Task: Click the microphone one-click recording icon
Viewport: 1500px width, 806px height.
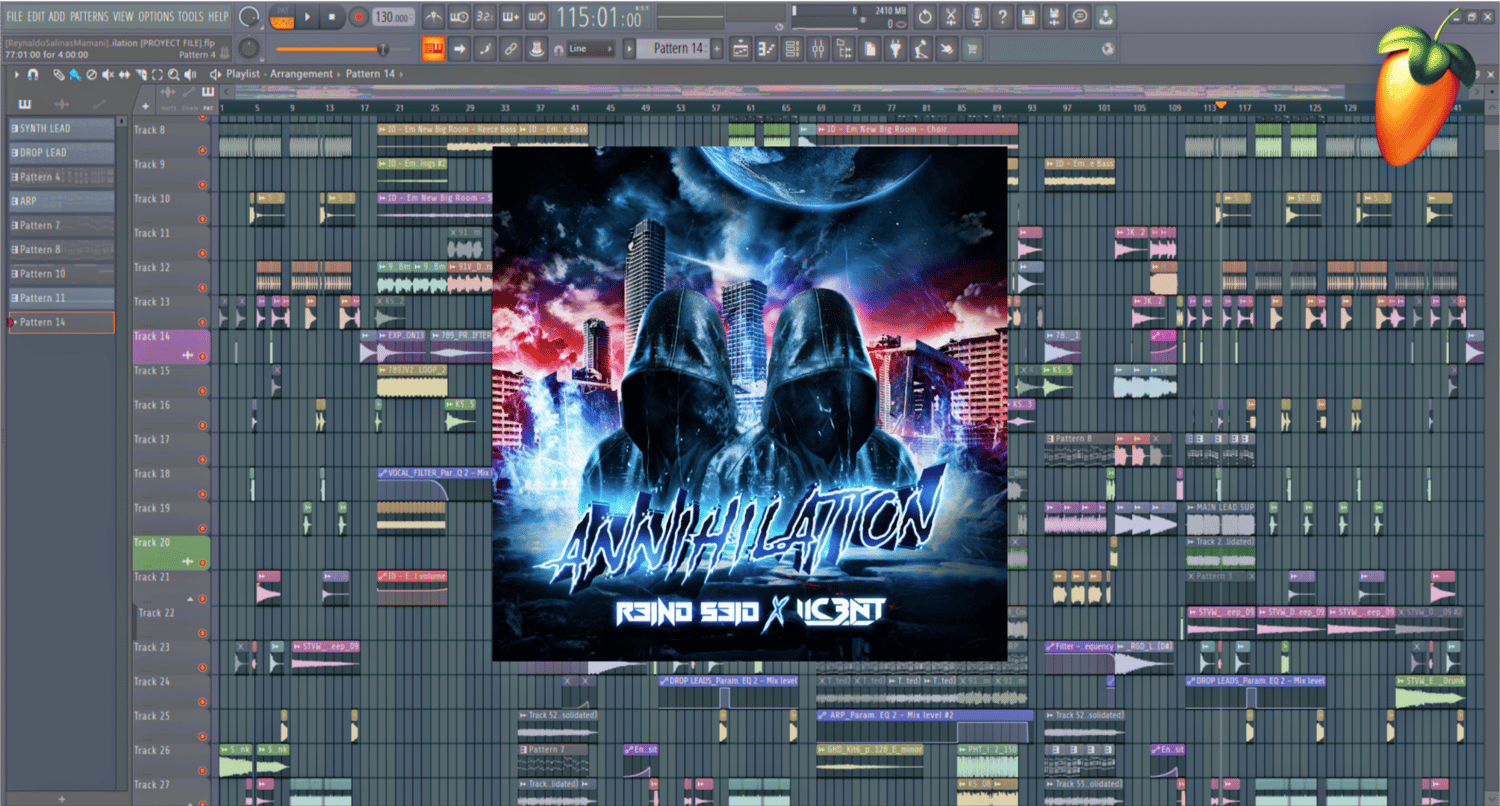Action: (976, 17)
